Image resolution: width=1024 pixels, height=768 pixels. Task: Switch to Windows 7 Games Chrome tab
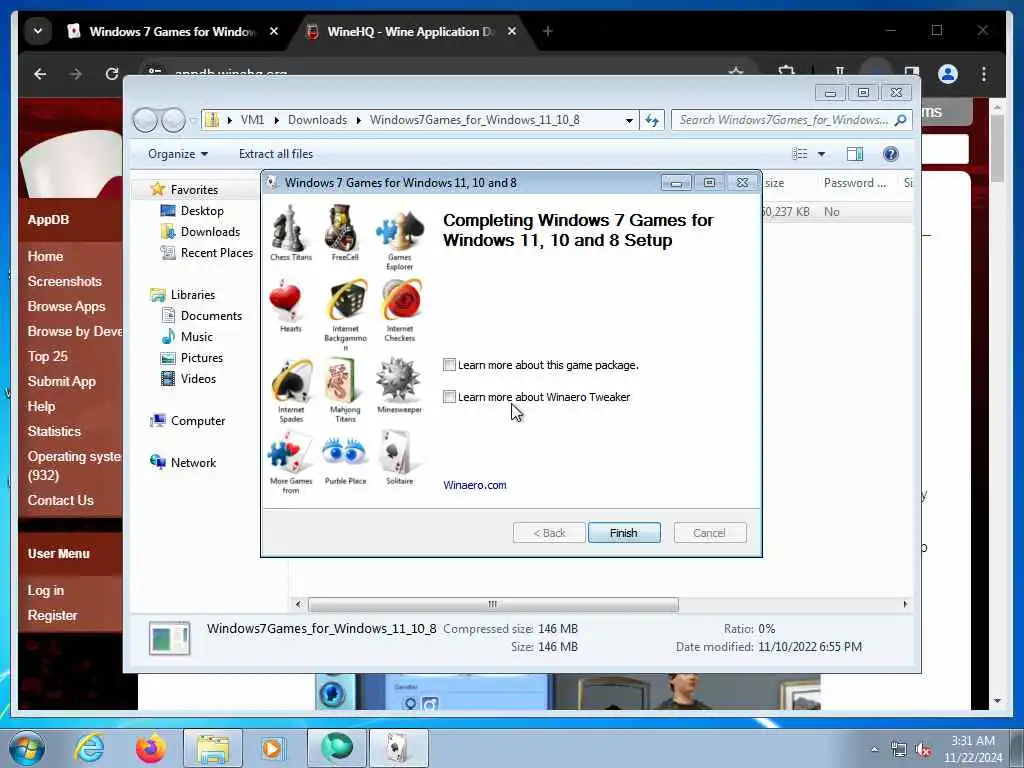[x=172, y=31]
